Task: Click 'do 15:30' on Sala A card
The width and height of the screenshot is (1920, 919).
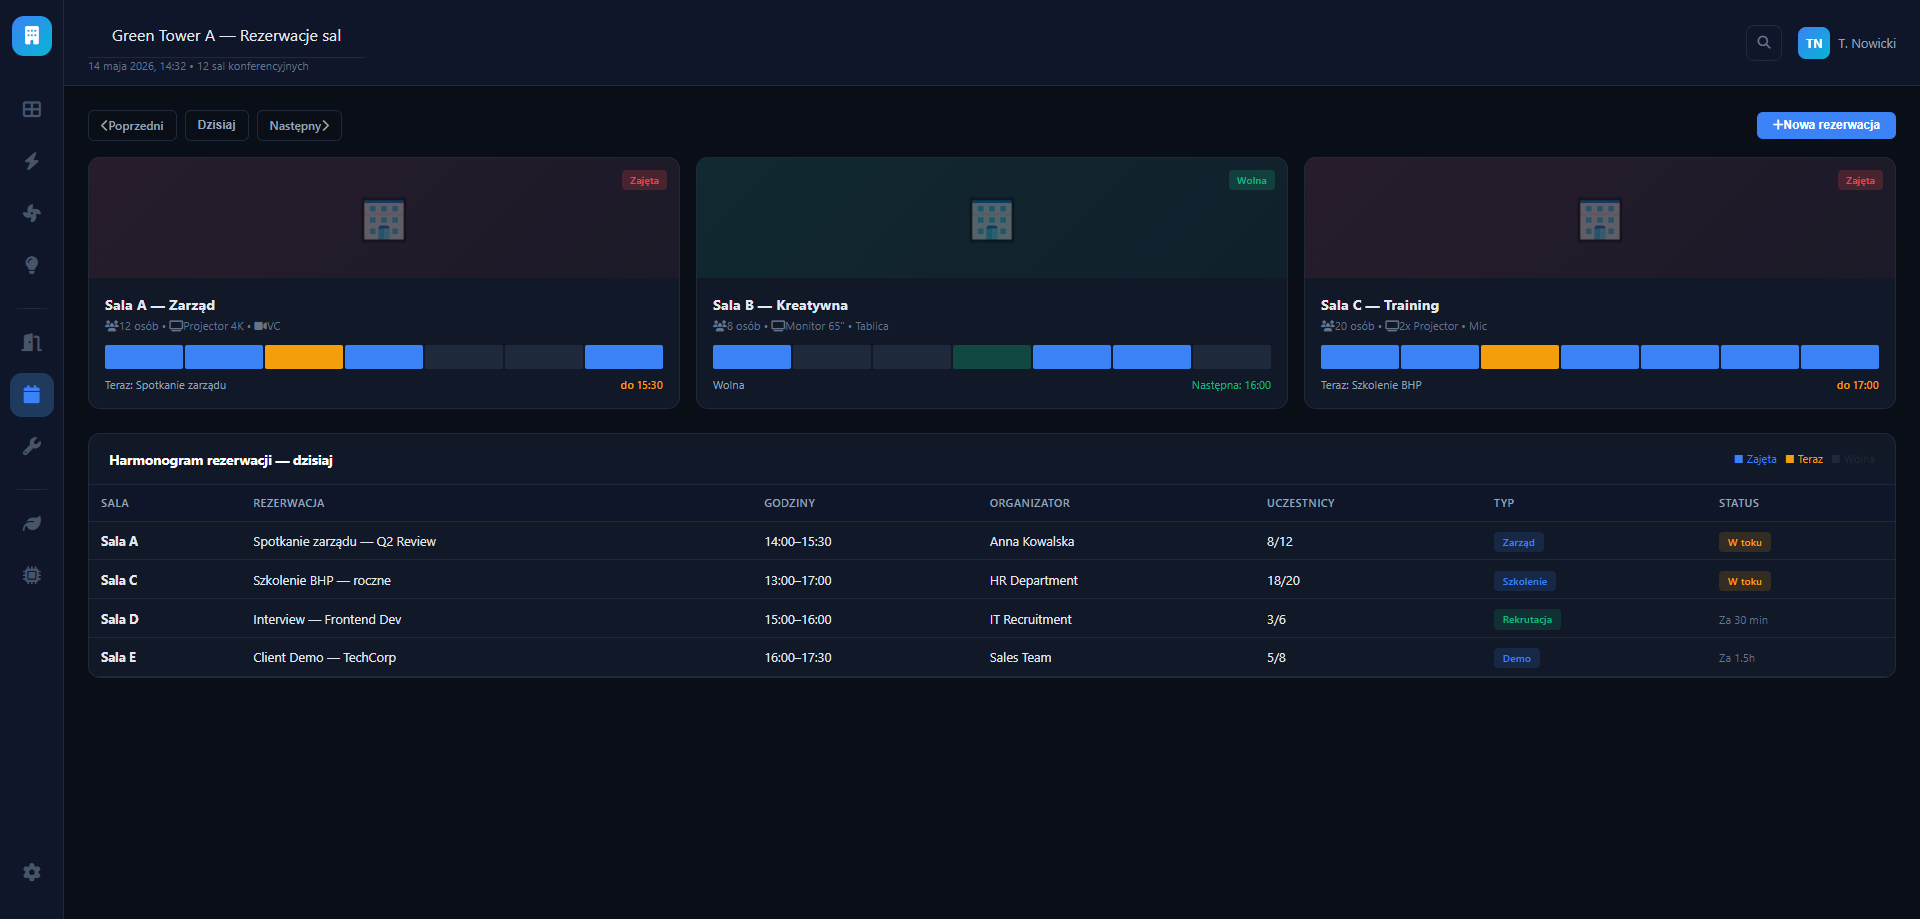Action: pyautogui.click(x=641, y=385)
